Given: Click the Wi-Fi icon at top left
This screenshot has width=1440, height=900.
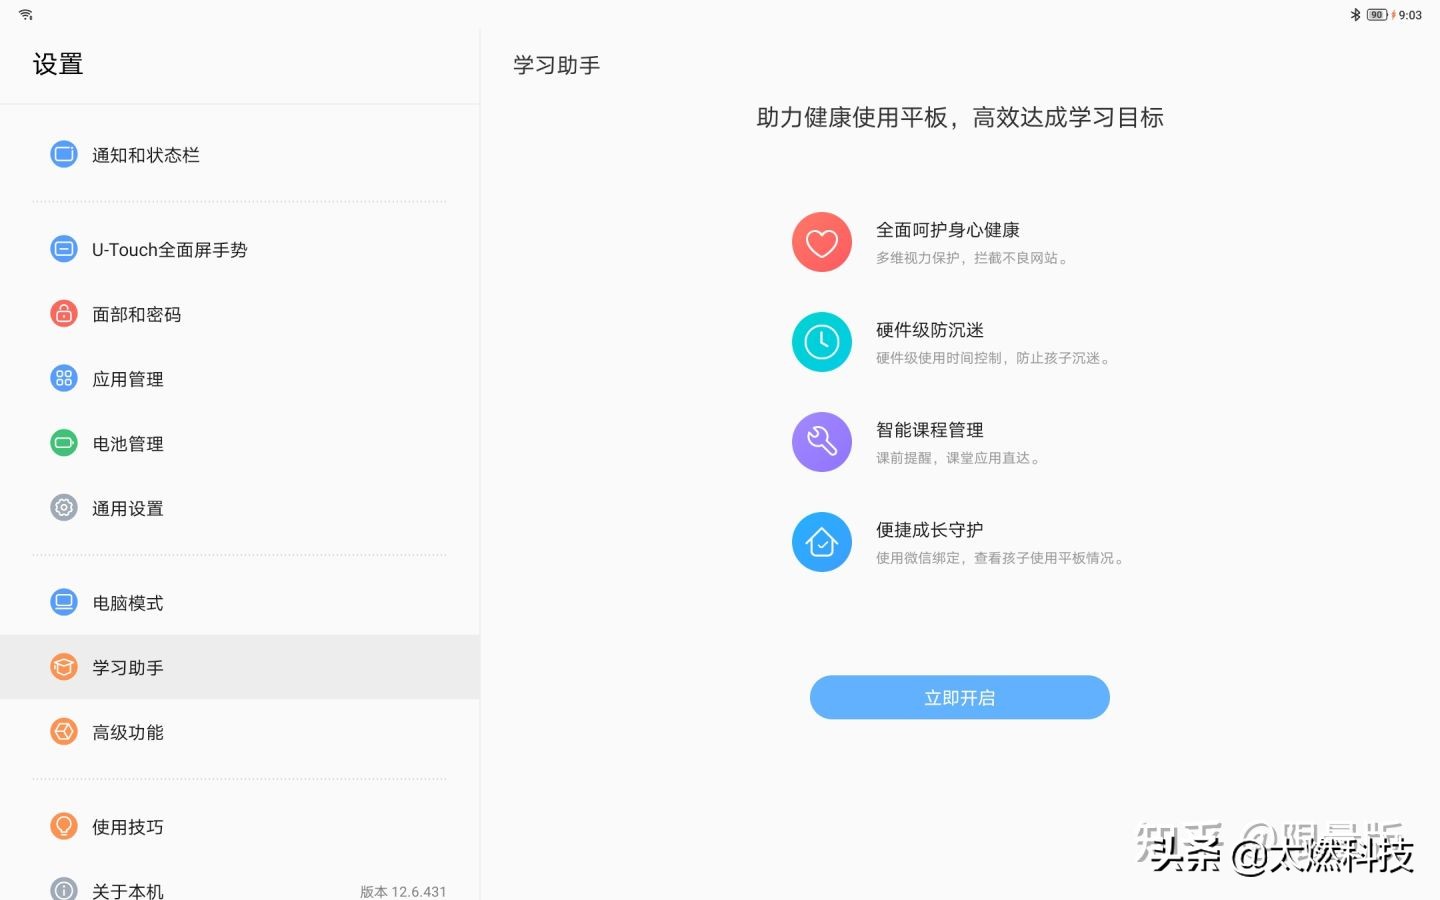Looking at the screenshot, I should (x=25, y=14).
